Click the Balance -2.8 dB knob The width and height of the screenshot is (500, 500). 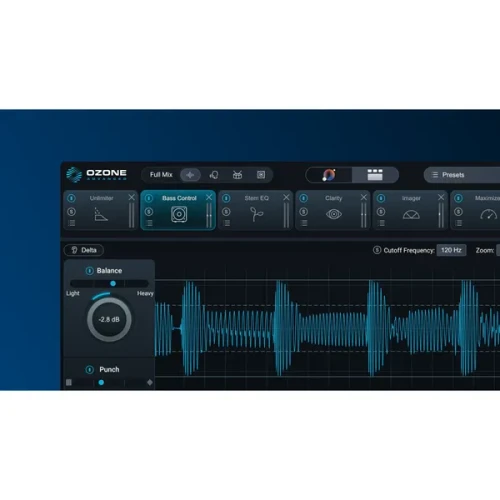click(x=109, y=319)
